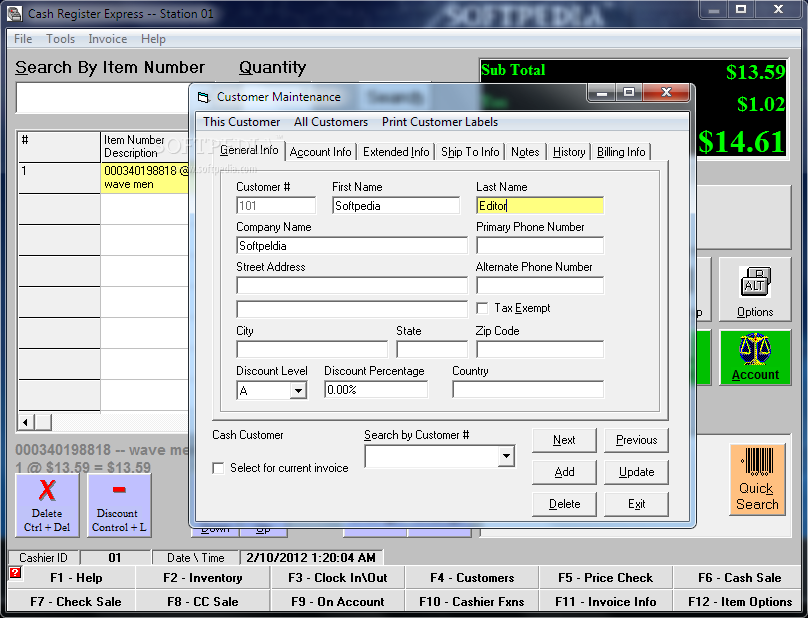Click F2 - Inventory function button
Screen dimensions: 808x618
click(203, 578)
